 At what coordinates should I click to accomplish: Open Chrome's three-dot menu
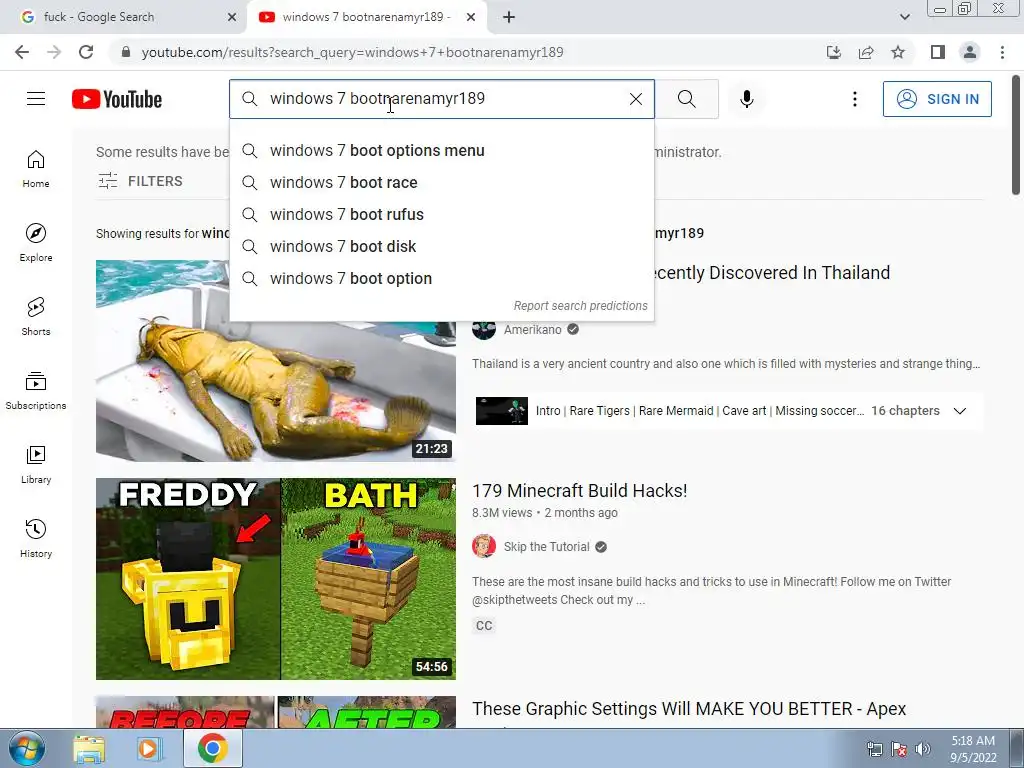click(x=1002, y=52)
